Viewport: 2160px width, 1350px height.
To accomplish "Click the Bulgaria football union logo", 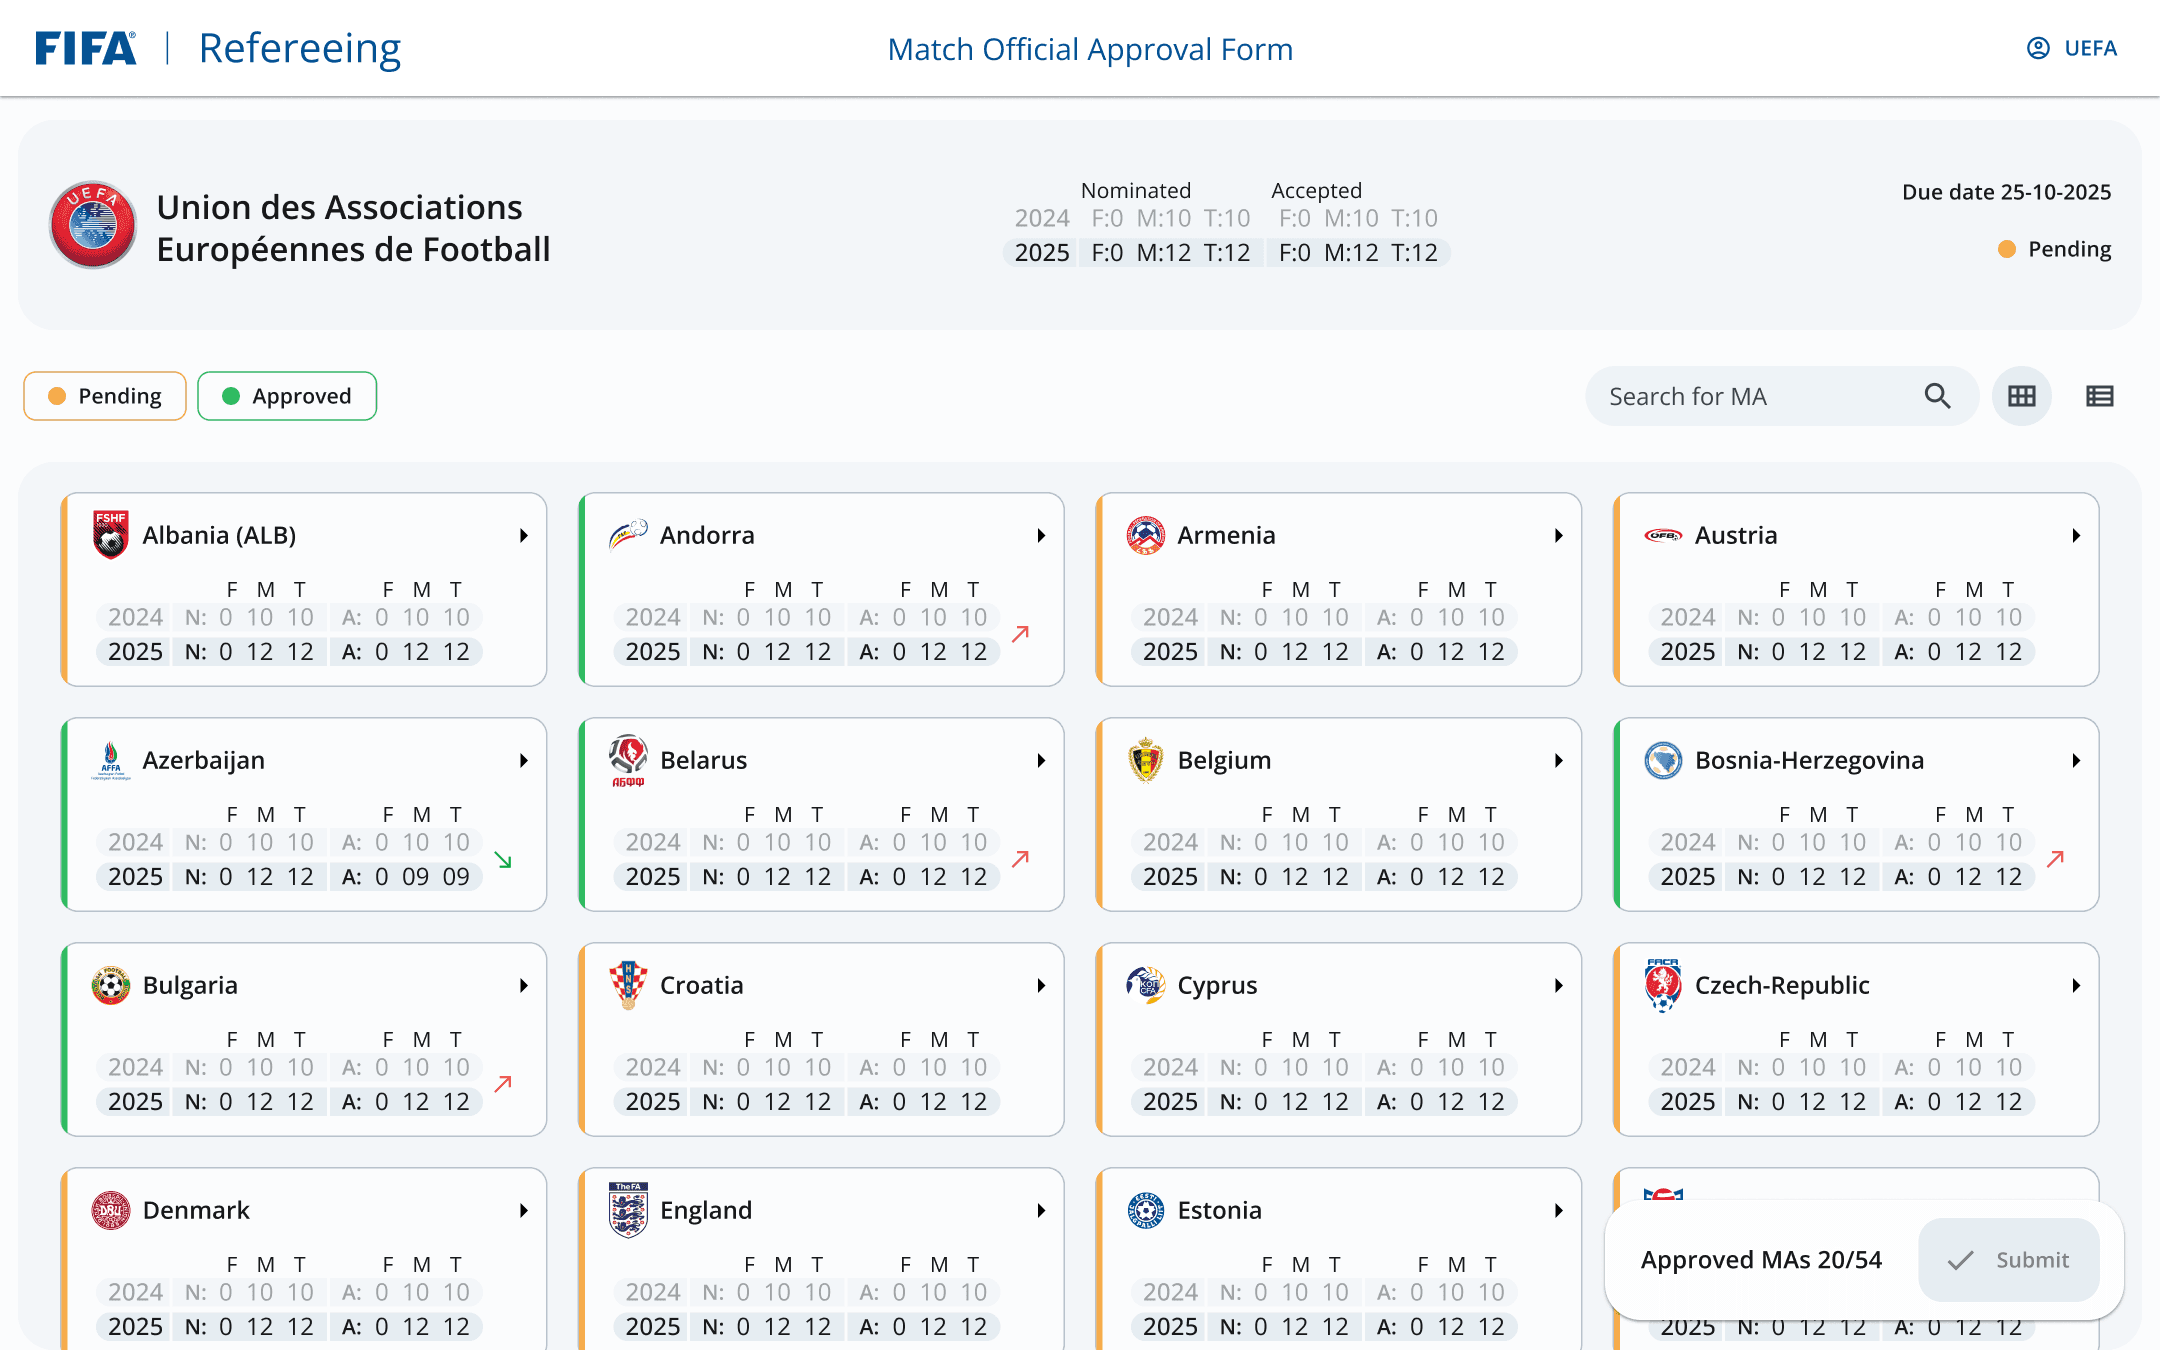I will pyautogui.click(x=111, y=985).
